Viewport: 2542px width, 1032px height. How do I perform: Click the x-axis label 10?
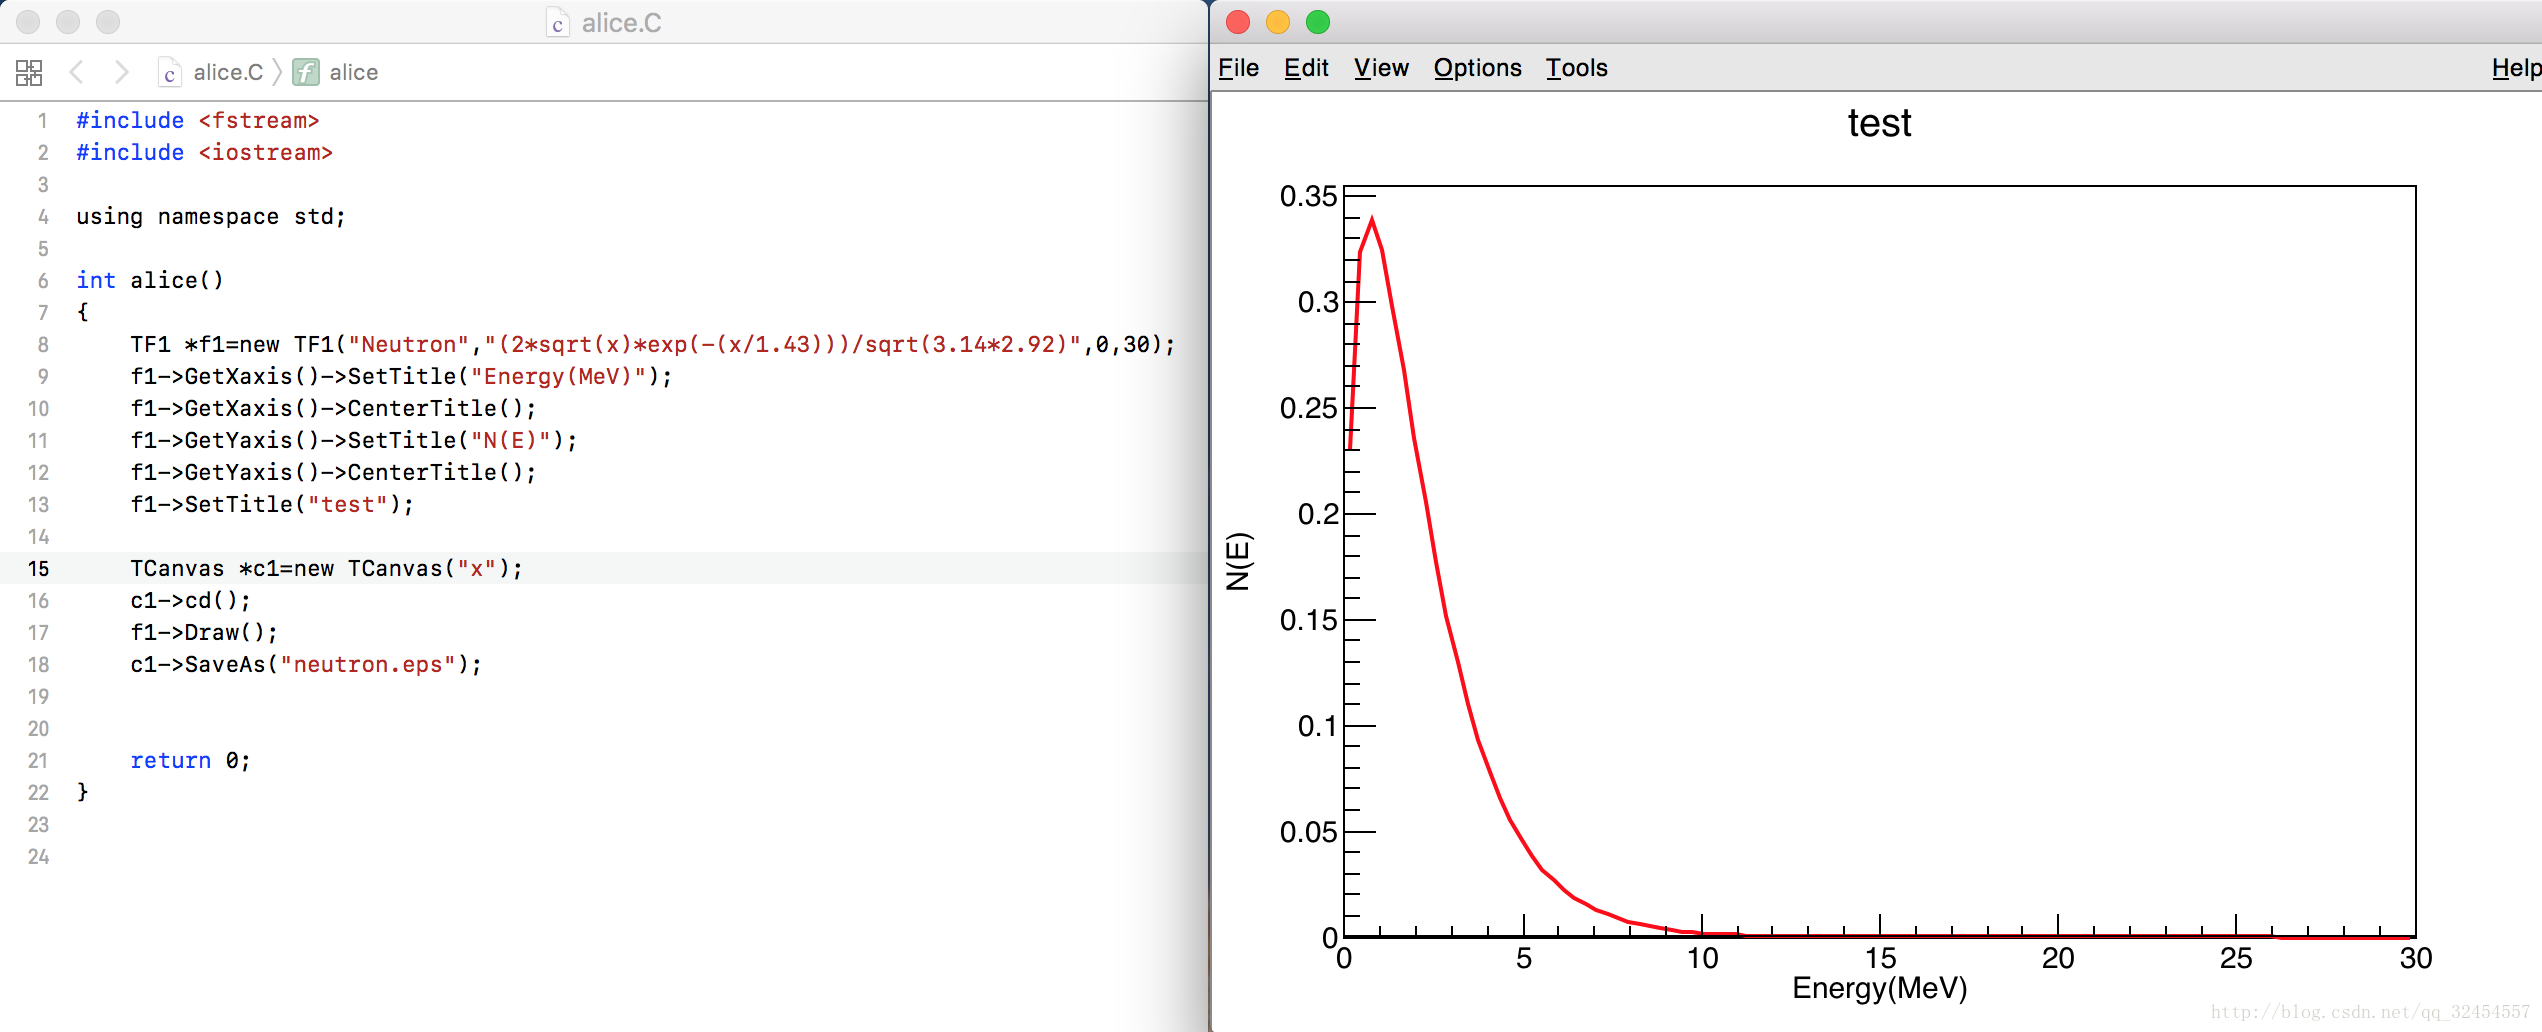click(1702, 958)
